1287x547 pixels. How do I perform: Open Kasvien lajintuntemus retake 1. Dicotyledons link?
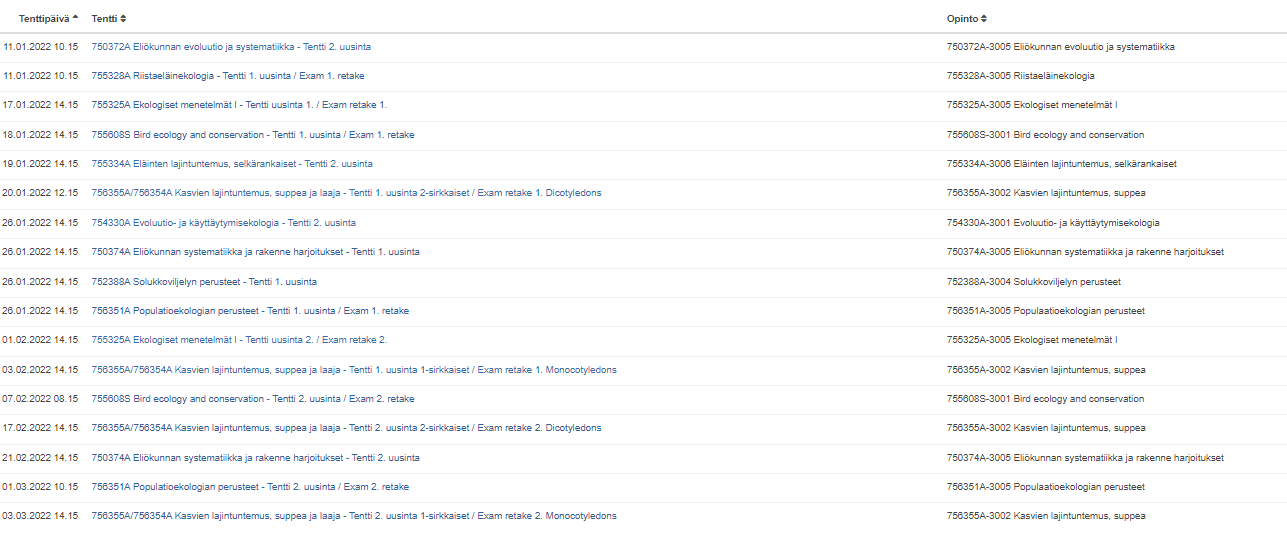tap(346, 193)
